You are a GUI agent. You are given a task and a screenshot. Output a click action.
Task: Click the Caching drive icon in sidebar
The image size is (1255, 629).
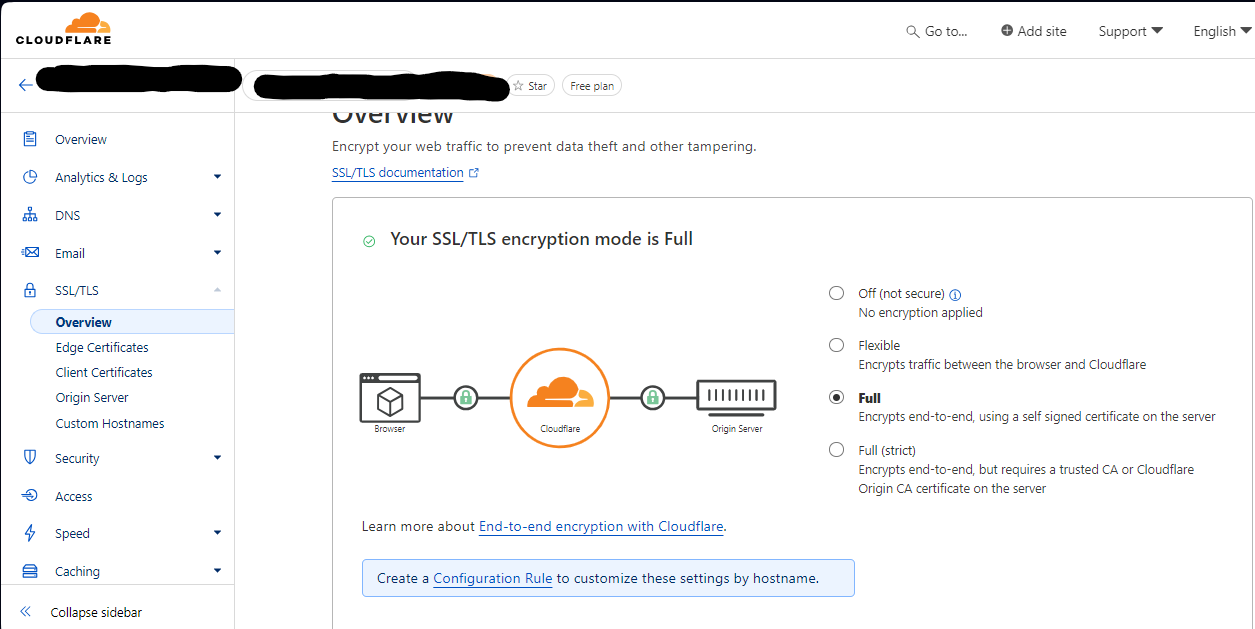click(30, 571)
